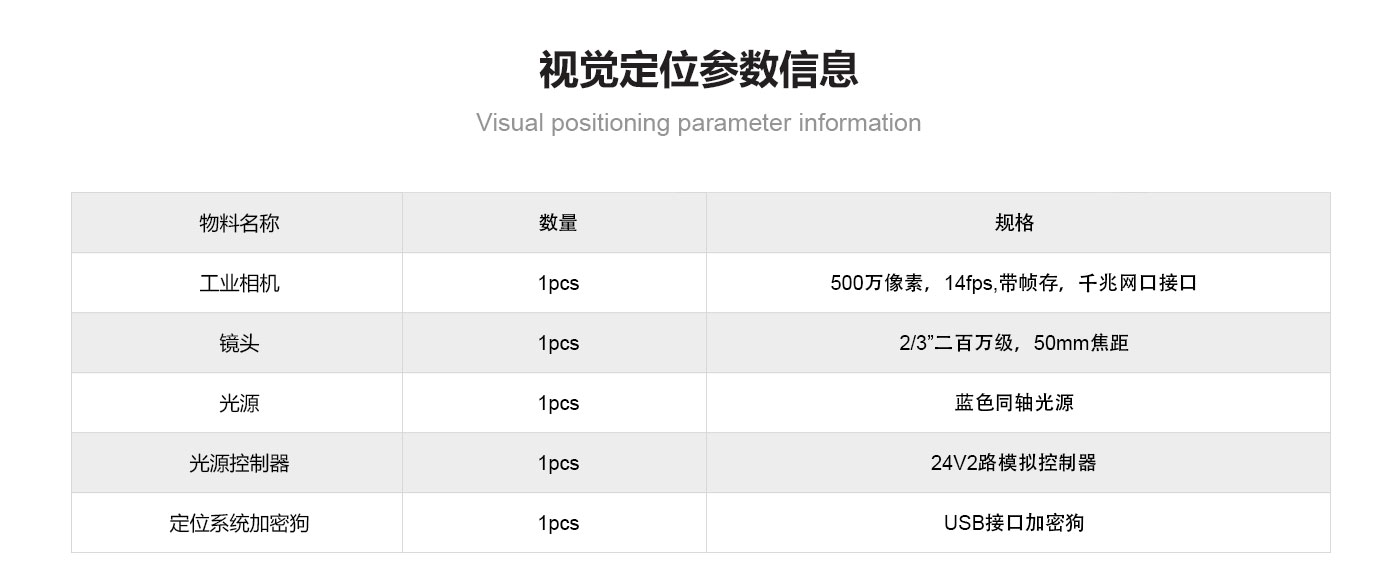Screen dimensions: 1400x576
Task: Click the Visual positioning parameter information subtitle
Action: tap(698, 123)
